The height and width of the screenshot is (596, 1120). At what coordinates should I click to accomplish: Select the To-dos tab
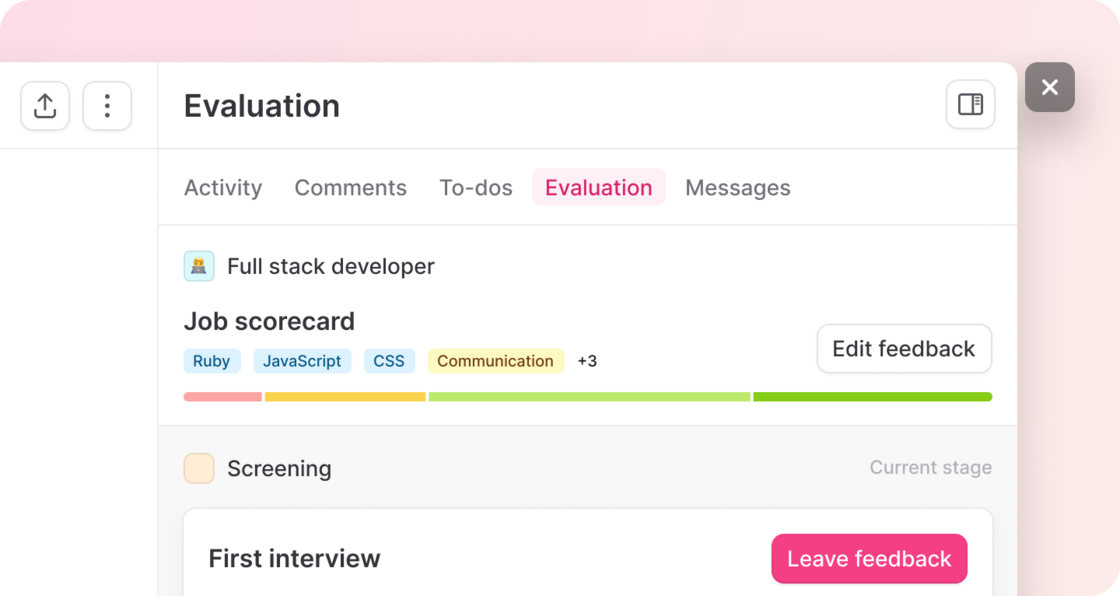476,188
